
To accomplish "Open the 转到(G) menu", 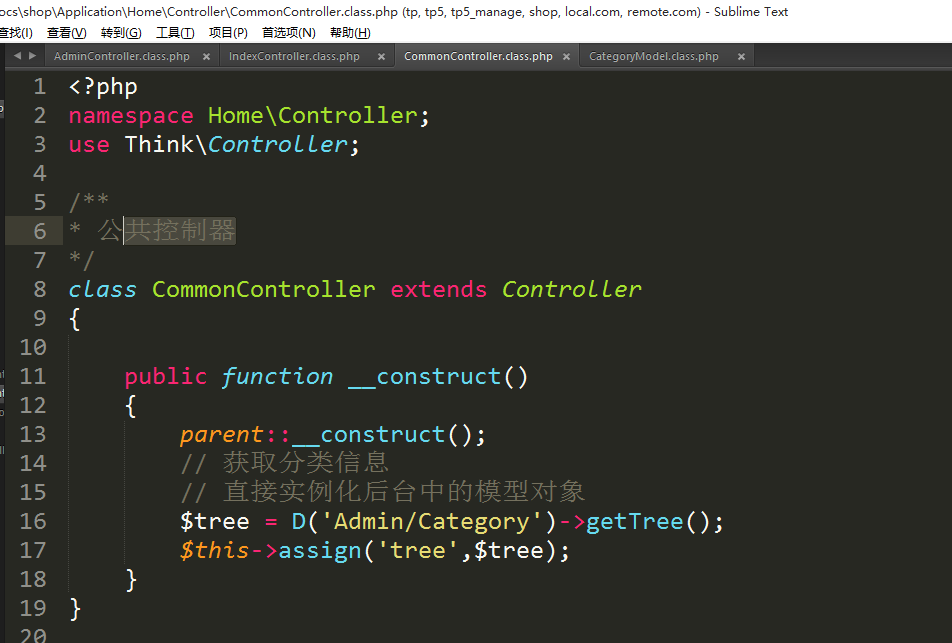I will (x=121, y=33).
